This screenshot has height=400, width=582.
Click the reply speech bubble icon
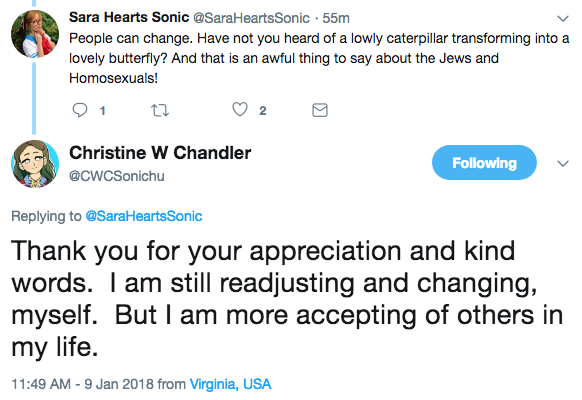[80, 110]
